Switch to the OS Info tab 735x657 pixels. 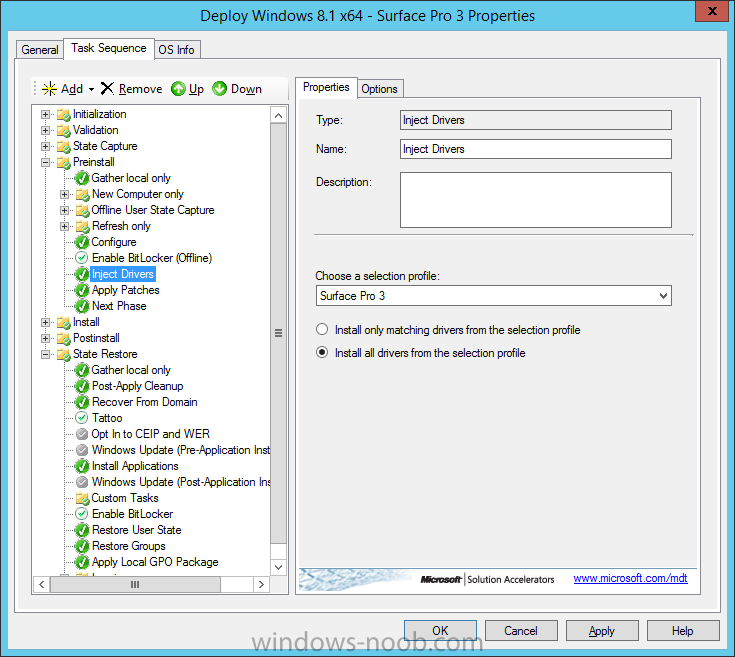177,50
